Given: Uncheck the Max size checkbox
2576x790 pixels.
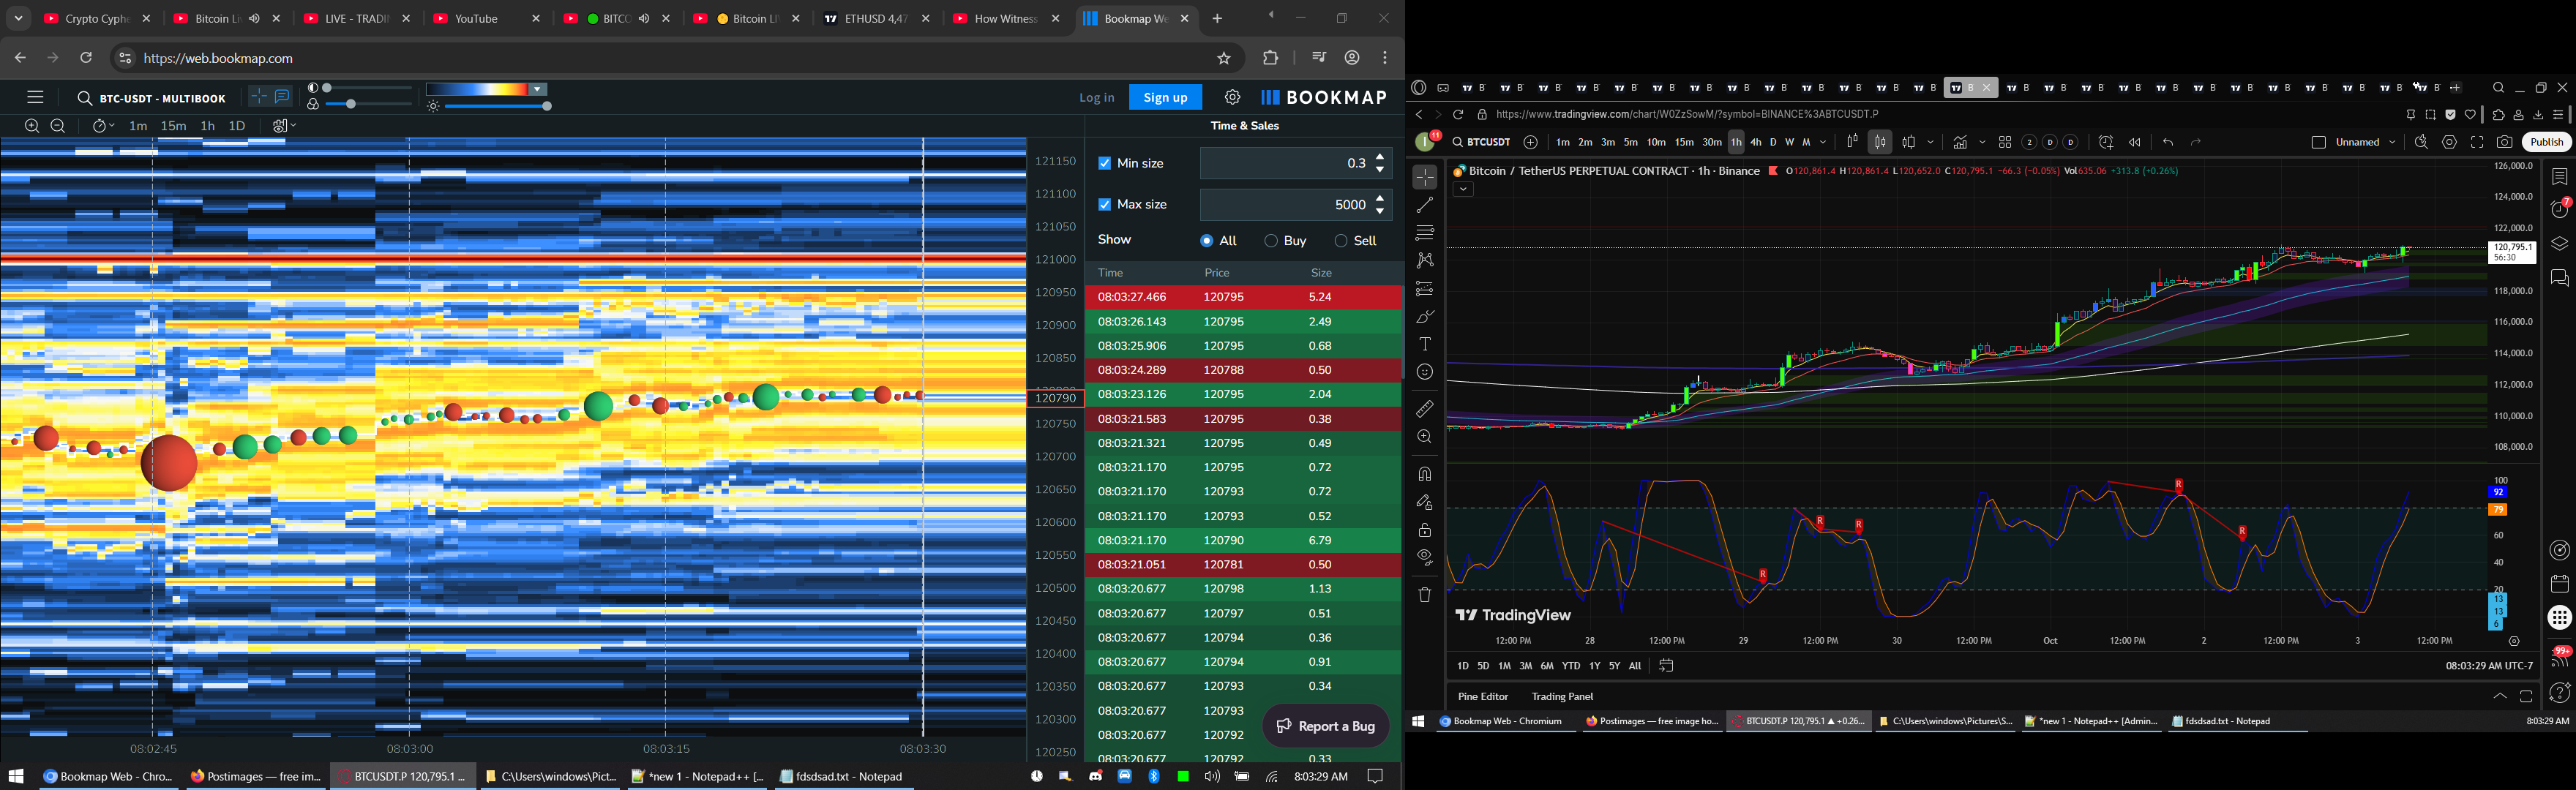Looking at the screenshot, I should point(1104,204).
